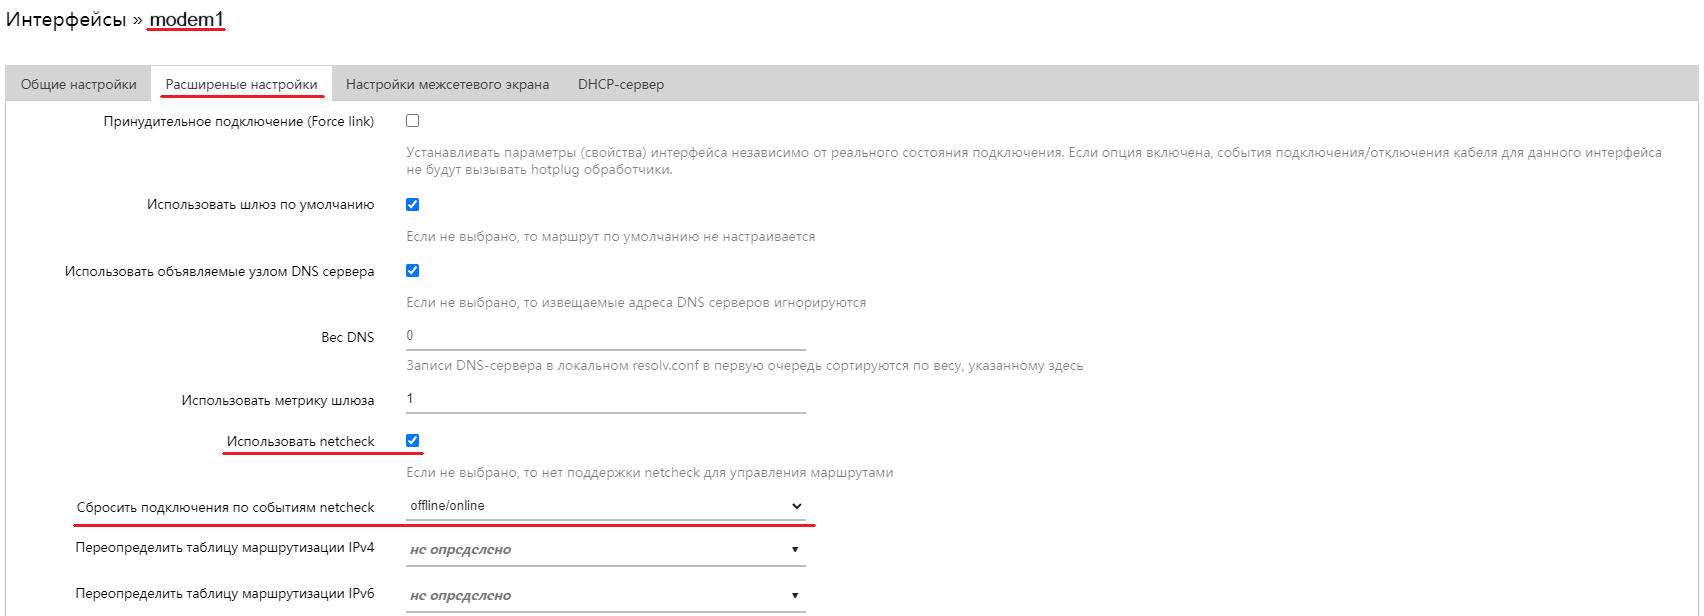1704x616 pixels.
Task: Click the не опредслено value for IPv4 table
Action: pyautogui.click(x=460, y=549)
